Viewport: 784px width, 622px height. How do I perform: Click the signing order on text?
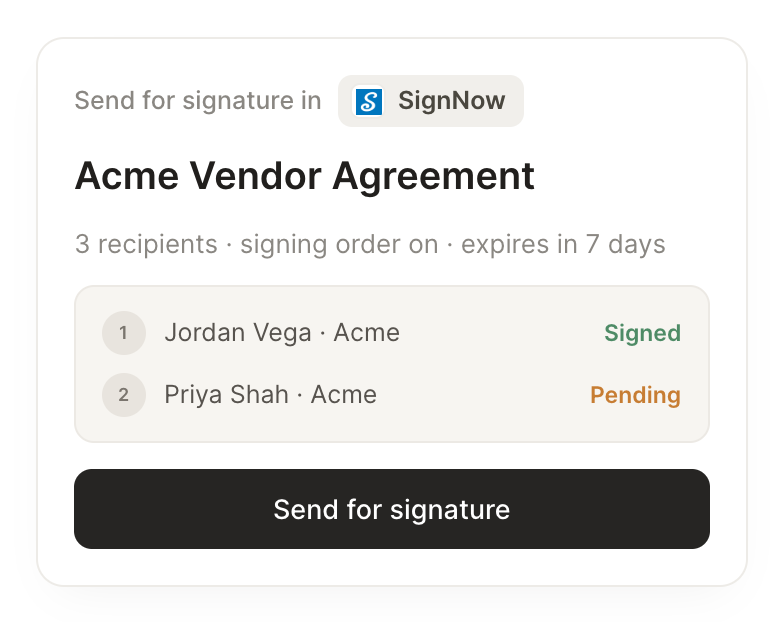pyautogui.click(x=339, y=244)
